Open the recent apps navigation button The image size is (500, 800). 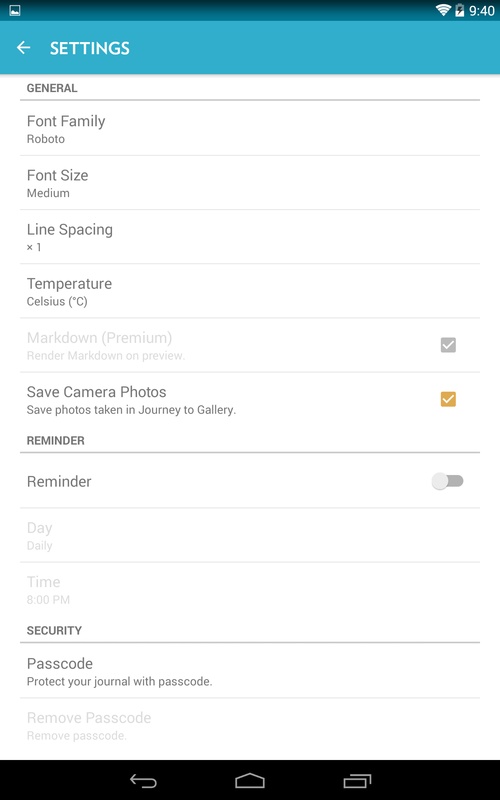357,781
